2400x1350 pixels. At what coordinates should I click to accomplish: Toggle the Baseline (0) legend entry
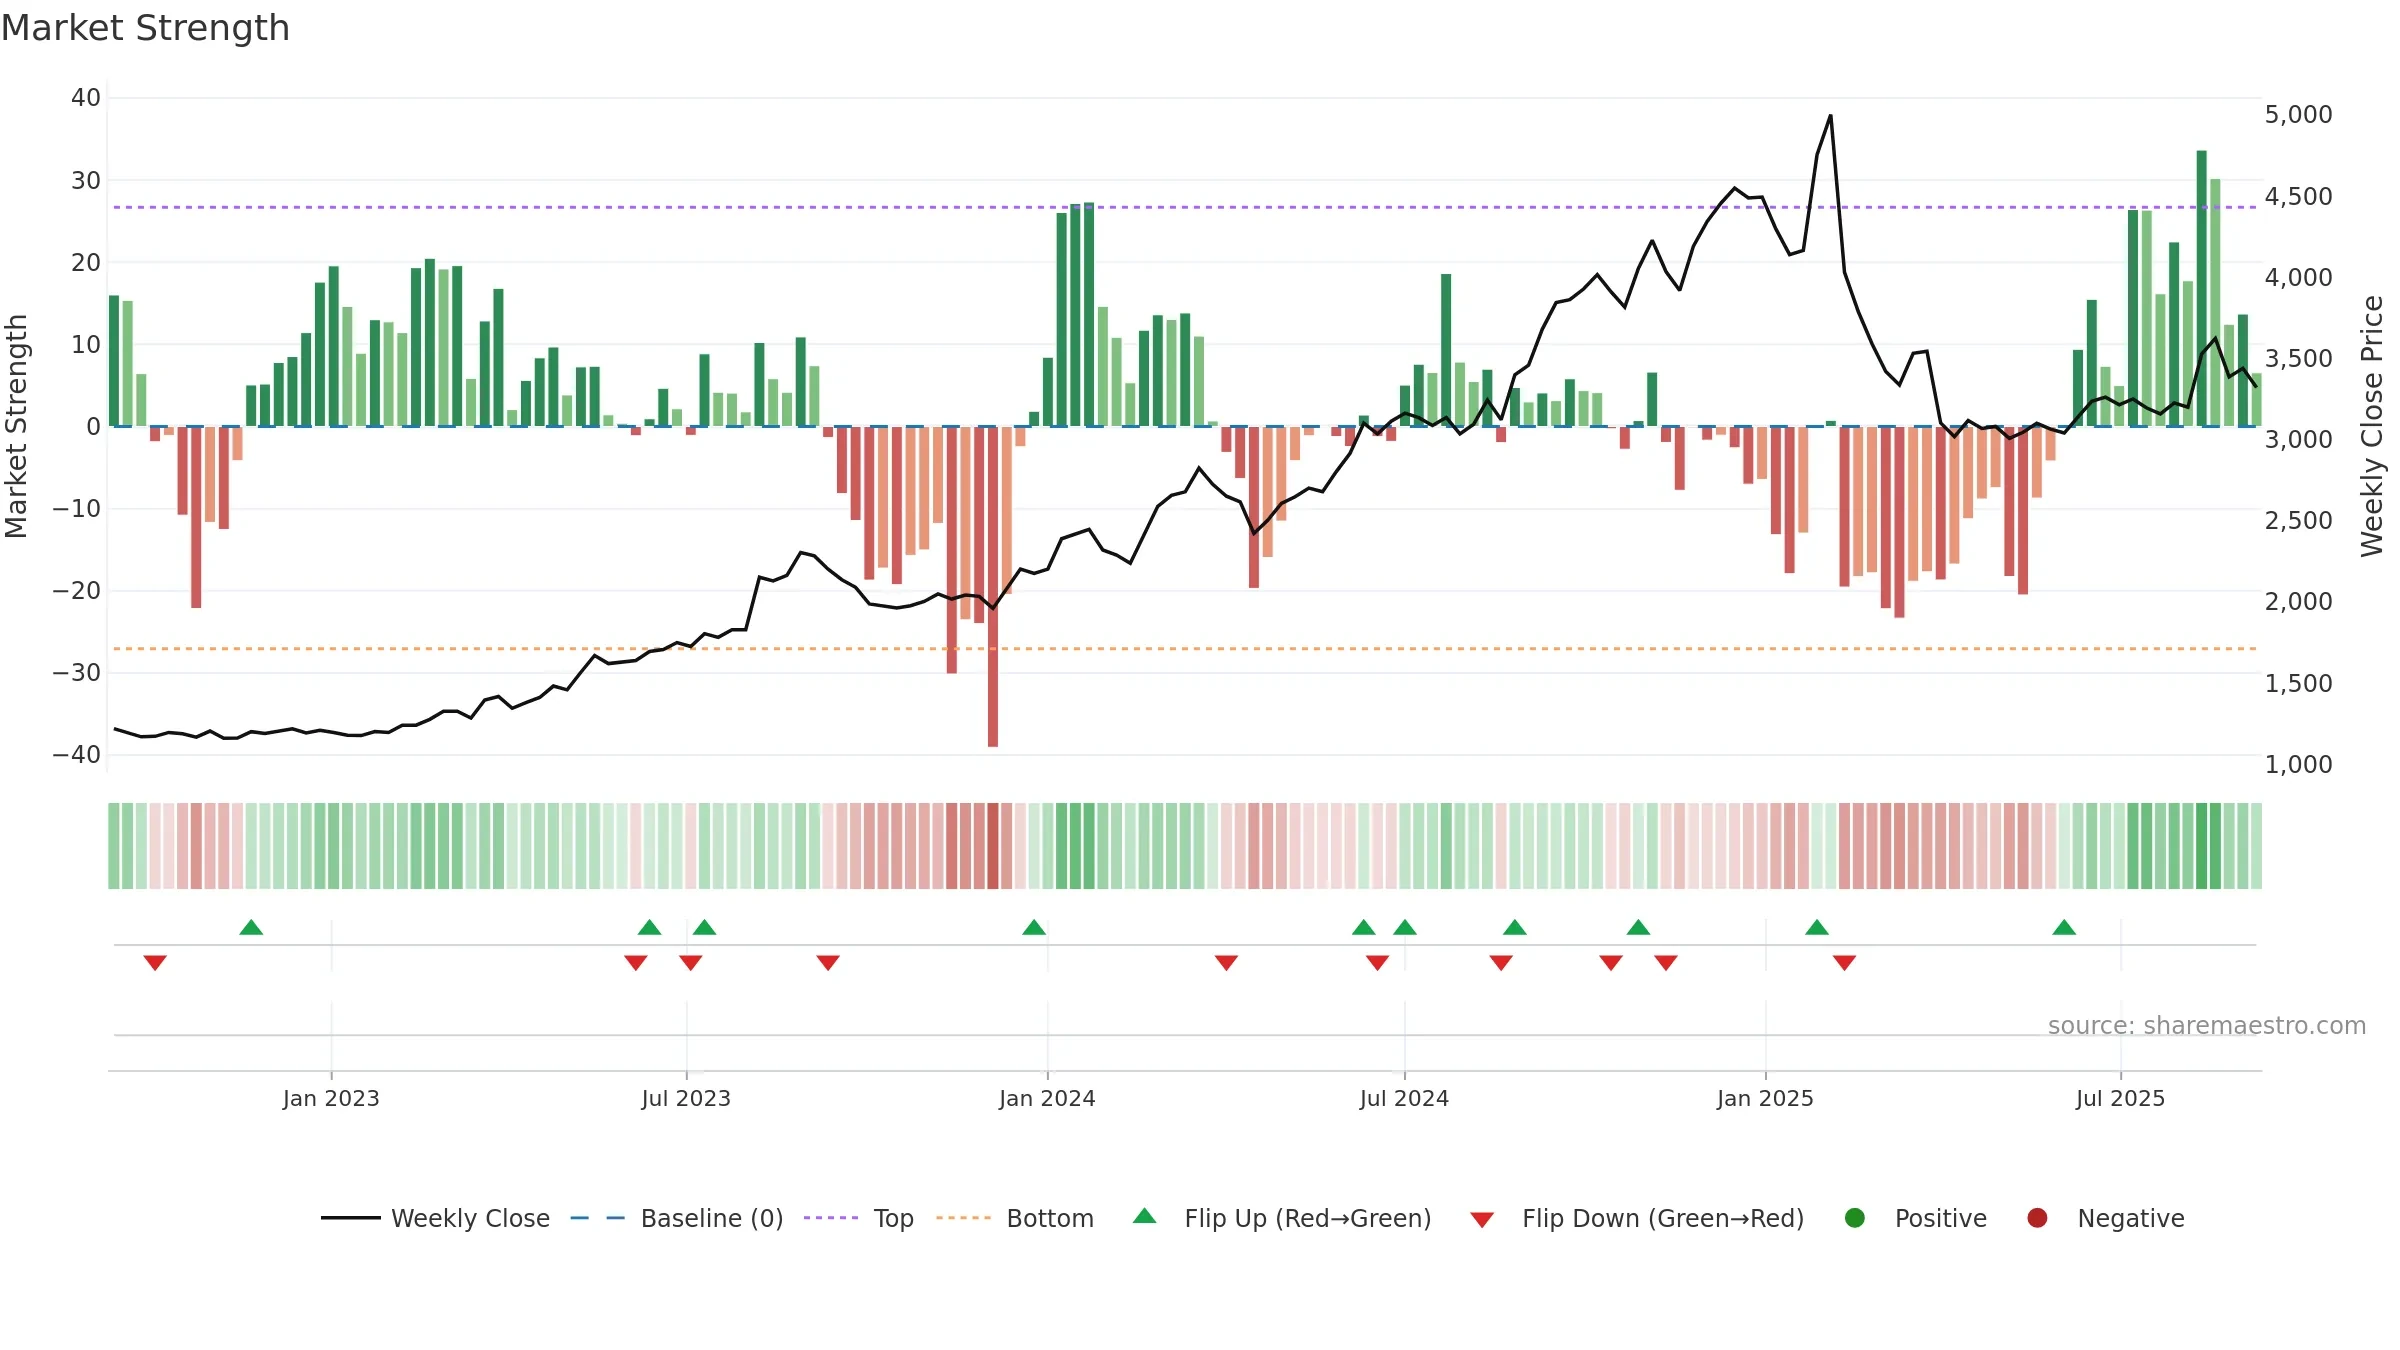pyautogui.click(x=677, y=1218)
